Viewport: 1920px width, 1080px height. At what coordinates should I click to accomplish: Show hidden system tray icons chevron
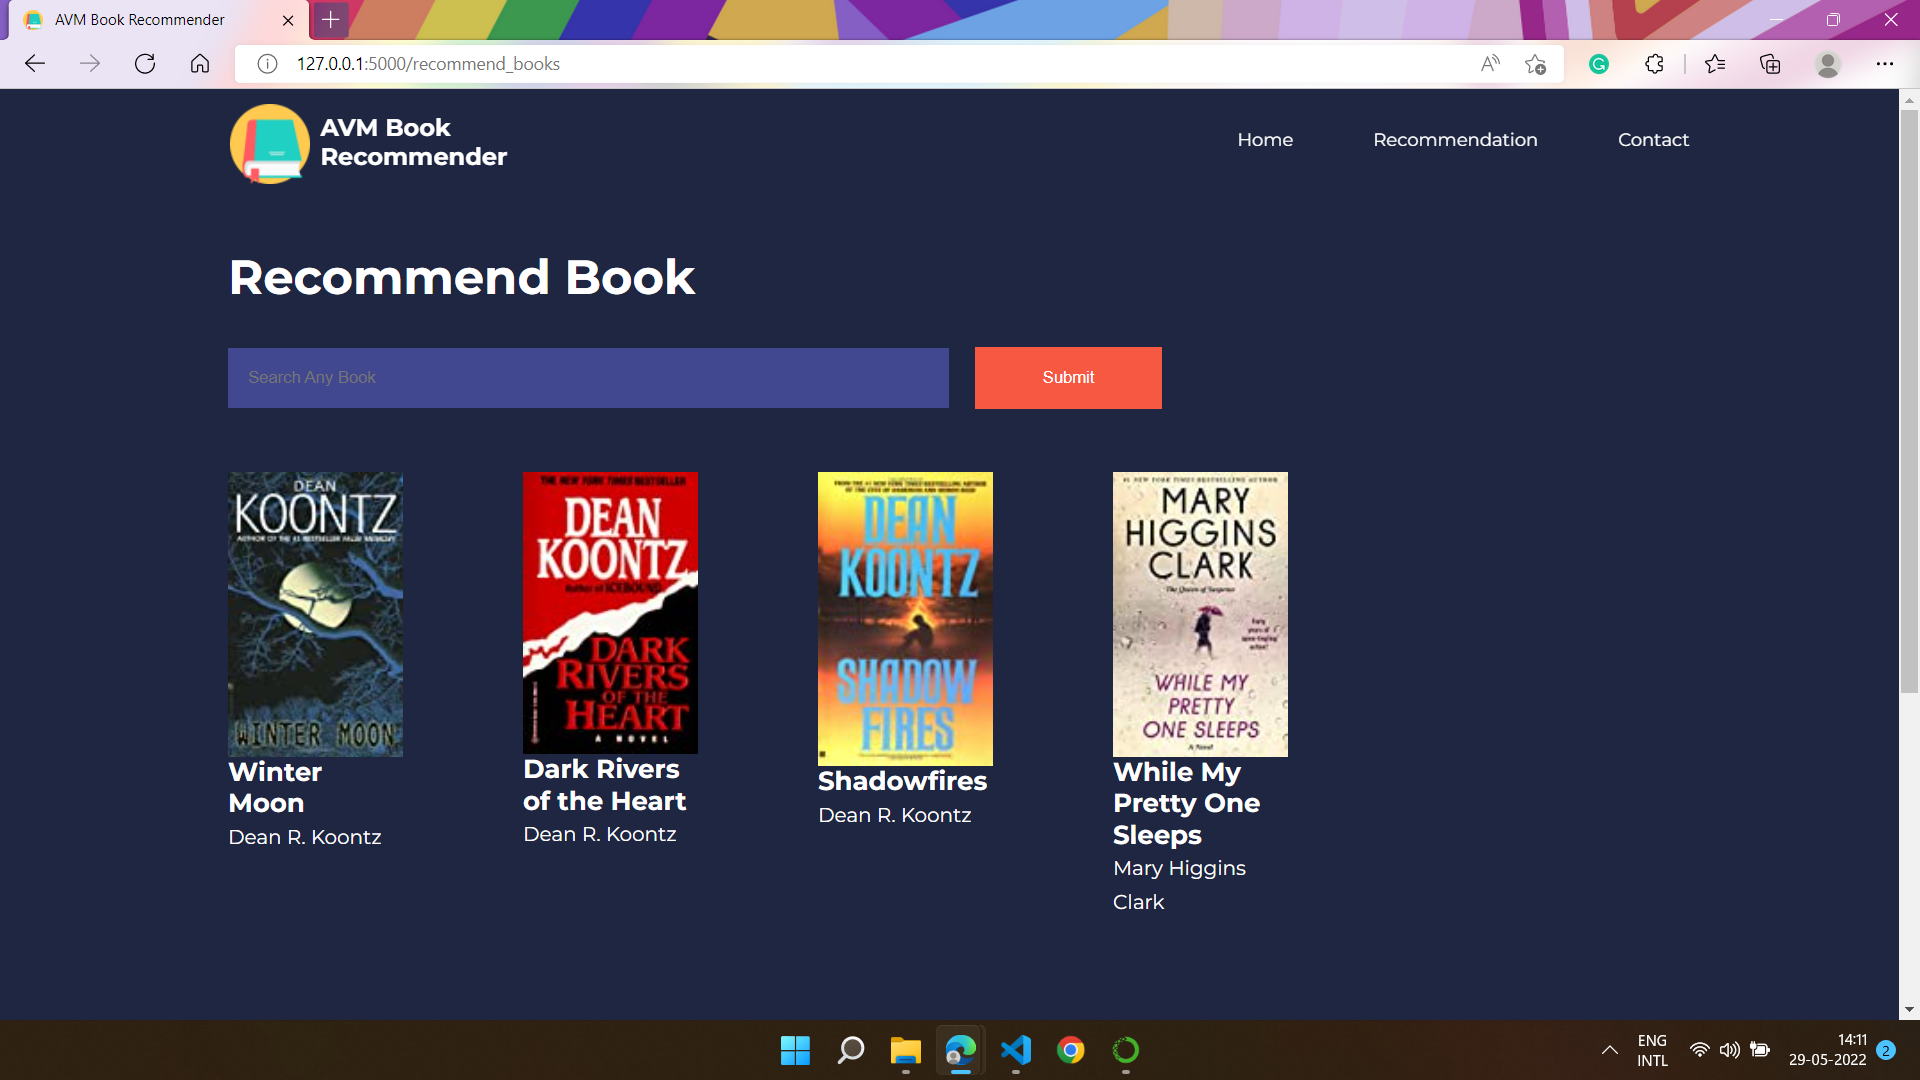(x=1609, y=1050)
